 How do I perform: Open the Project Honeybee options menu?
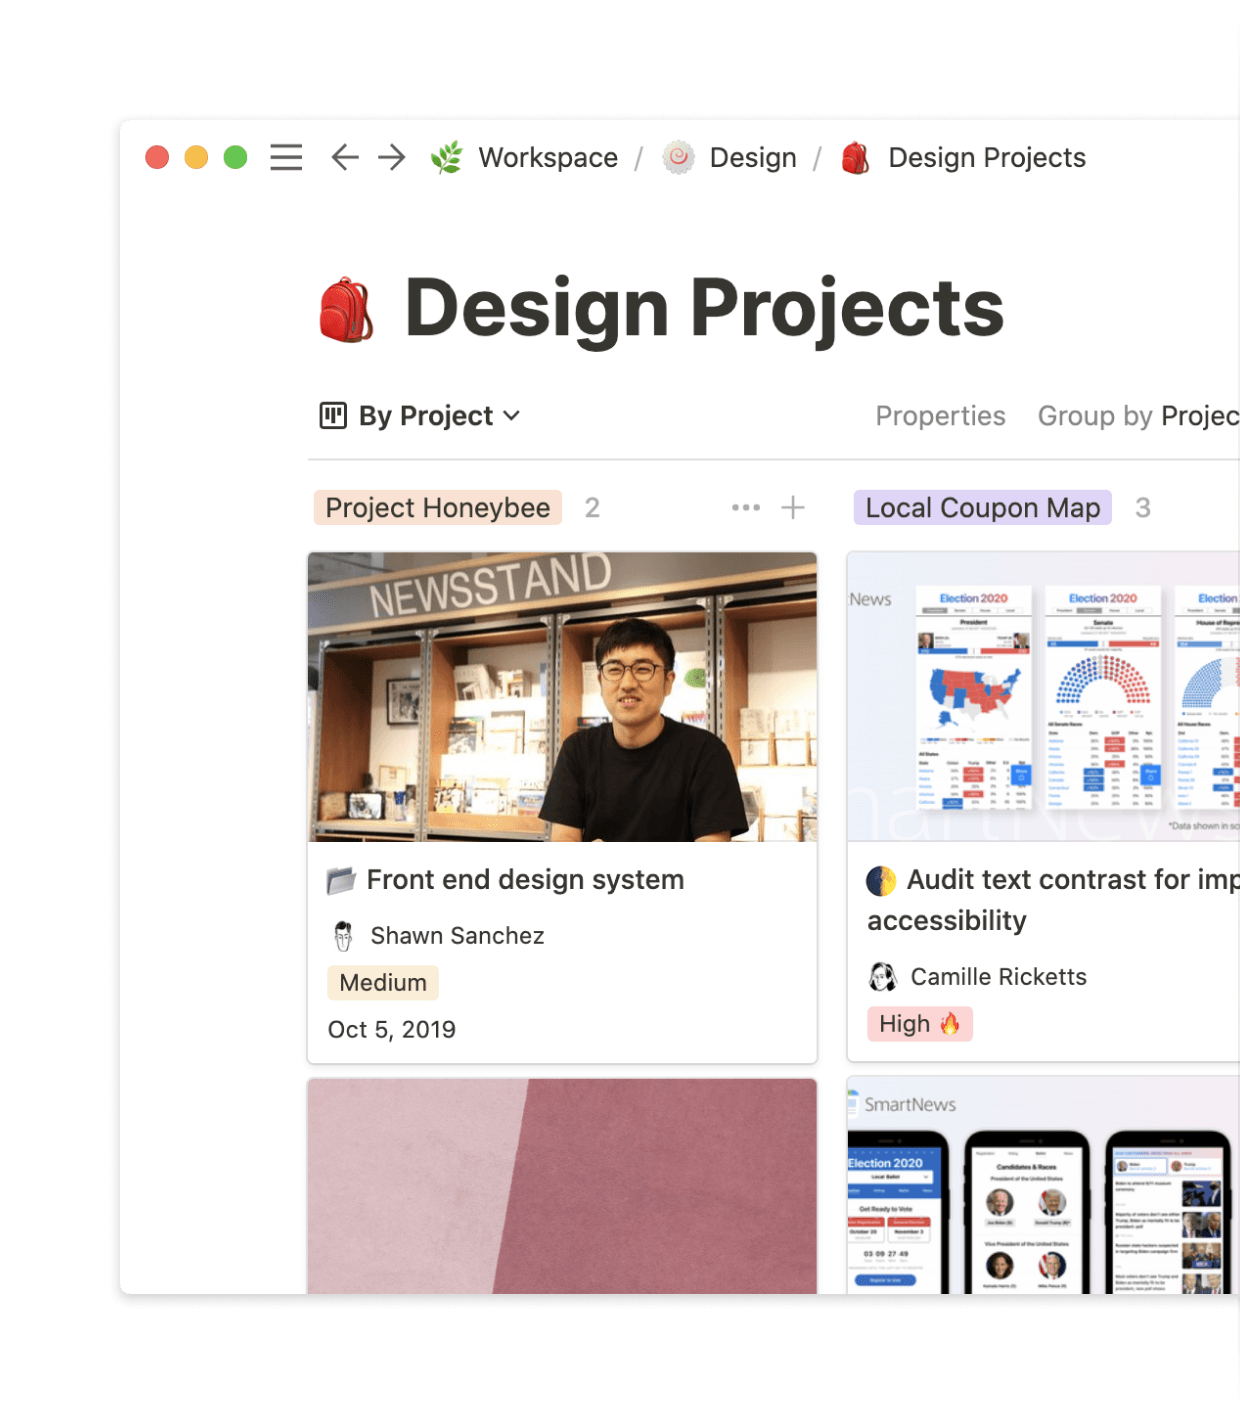pos(745,507)
